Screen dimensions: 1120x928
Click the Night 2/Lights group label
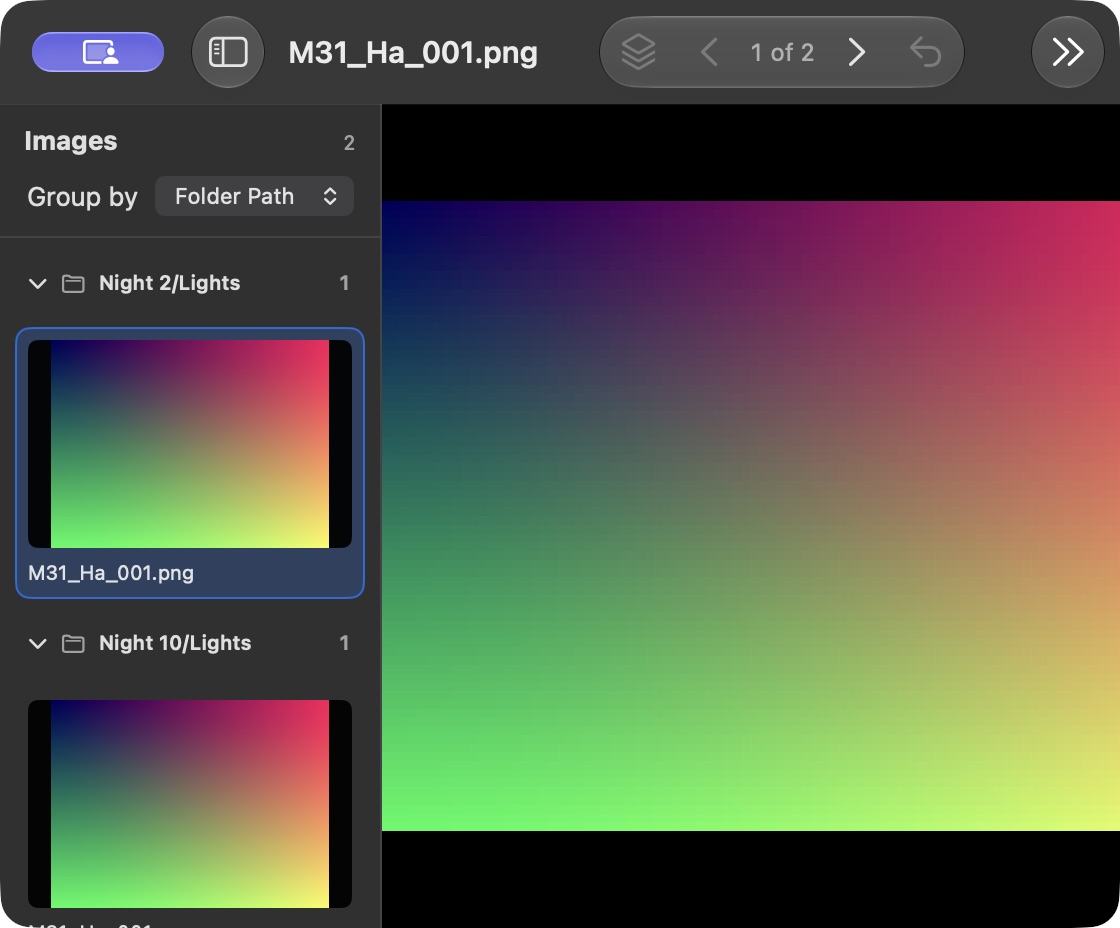click(169, 283)
